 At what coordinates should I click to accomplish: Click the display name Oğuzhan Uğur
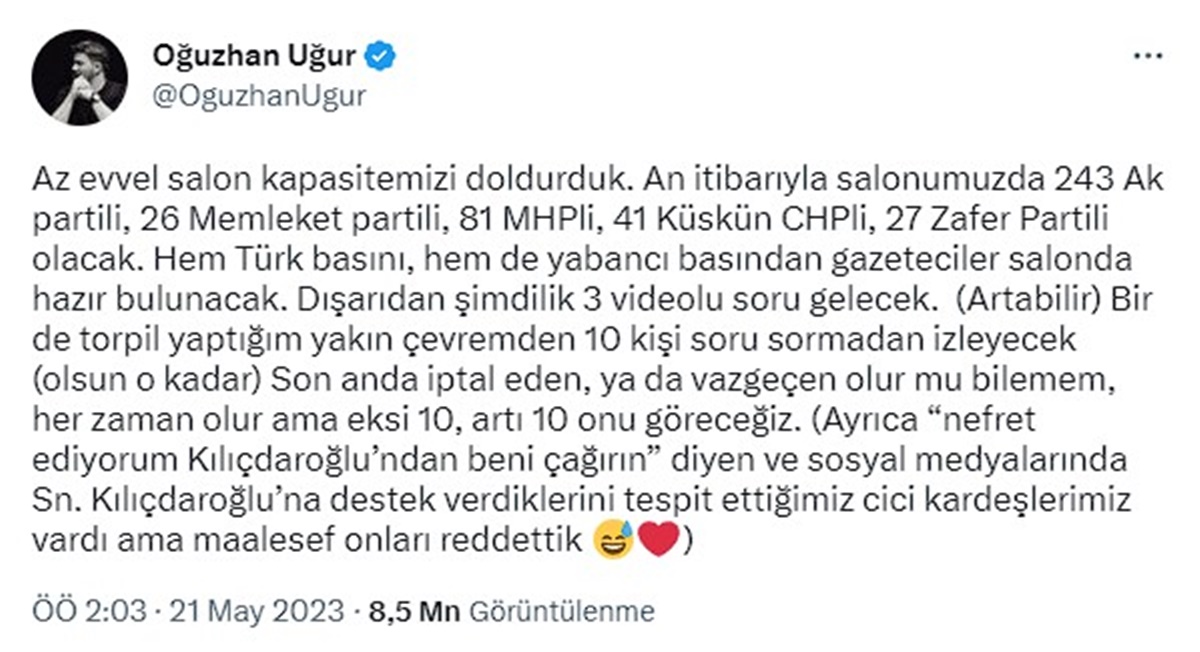257,57
